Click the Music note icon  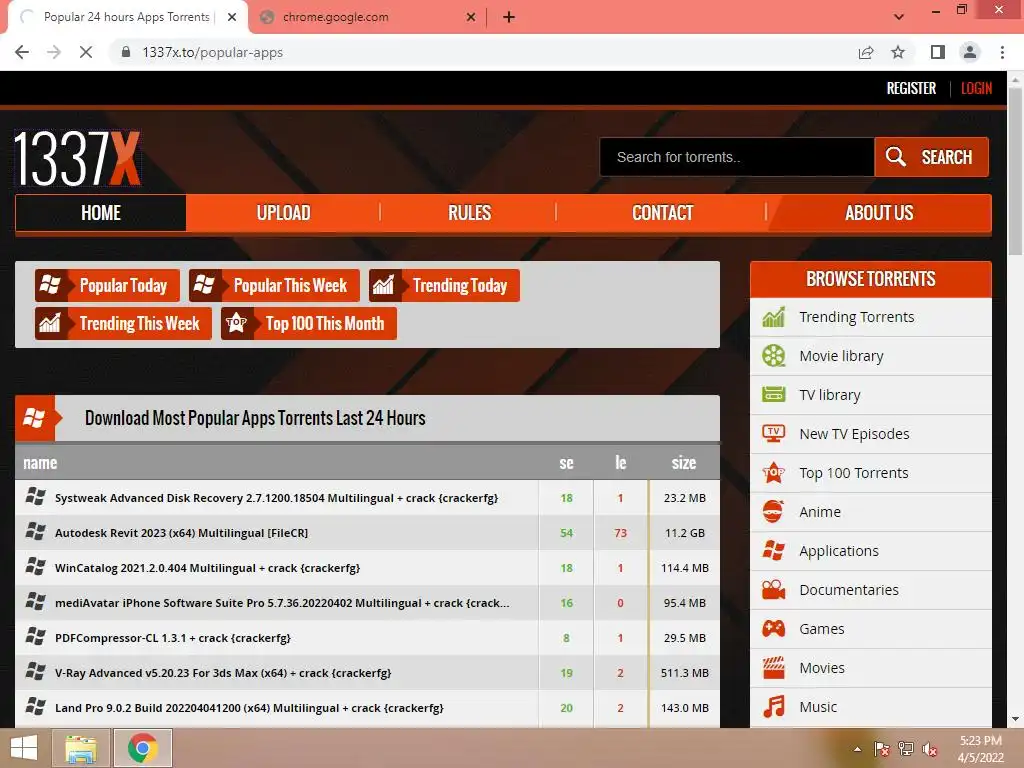(x=773, y=707)
